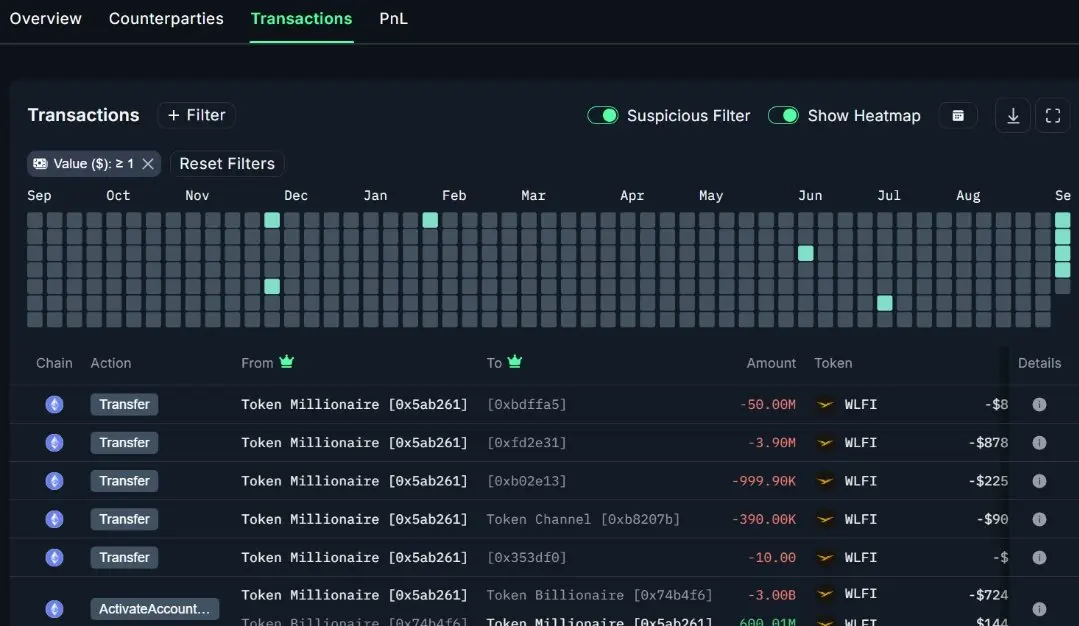Viewport: 1079px width, 626px height.
Task: Select the highlighted heatmap cell in early December top row
Action: [x=272, y=220]
